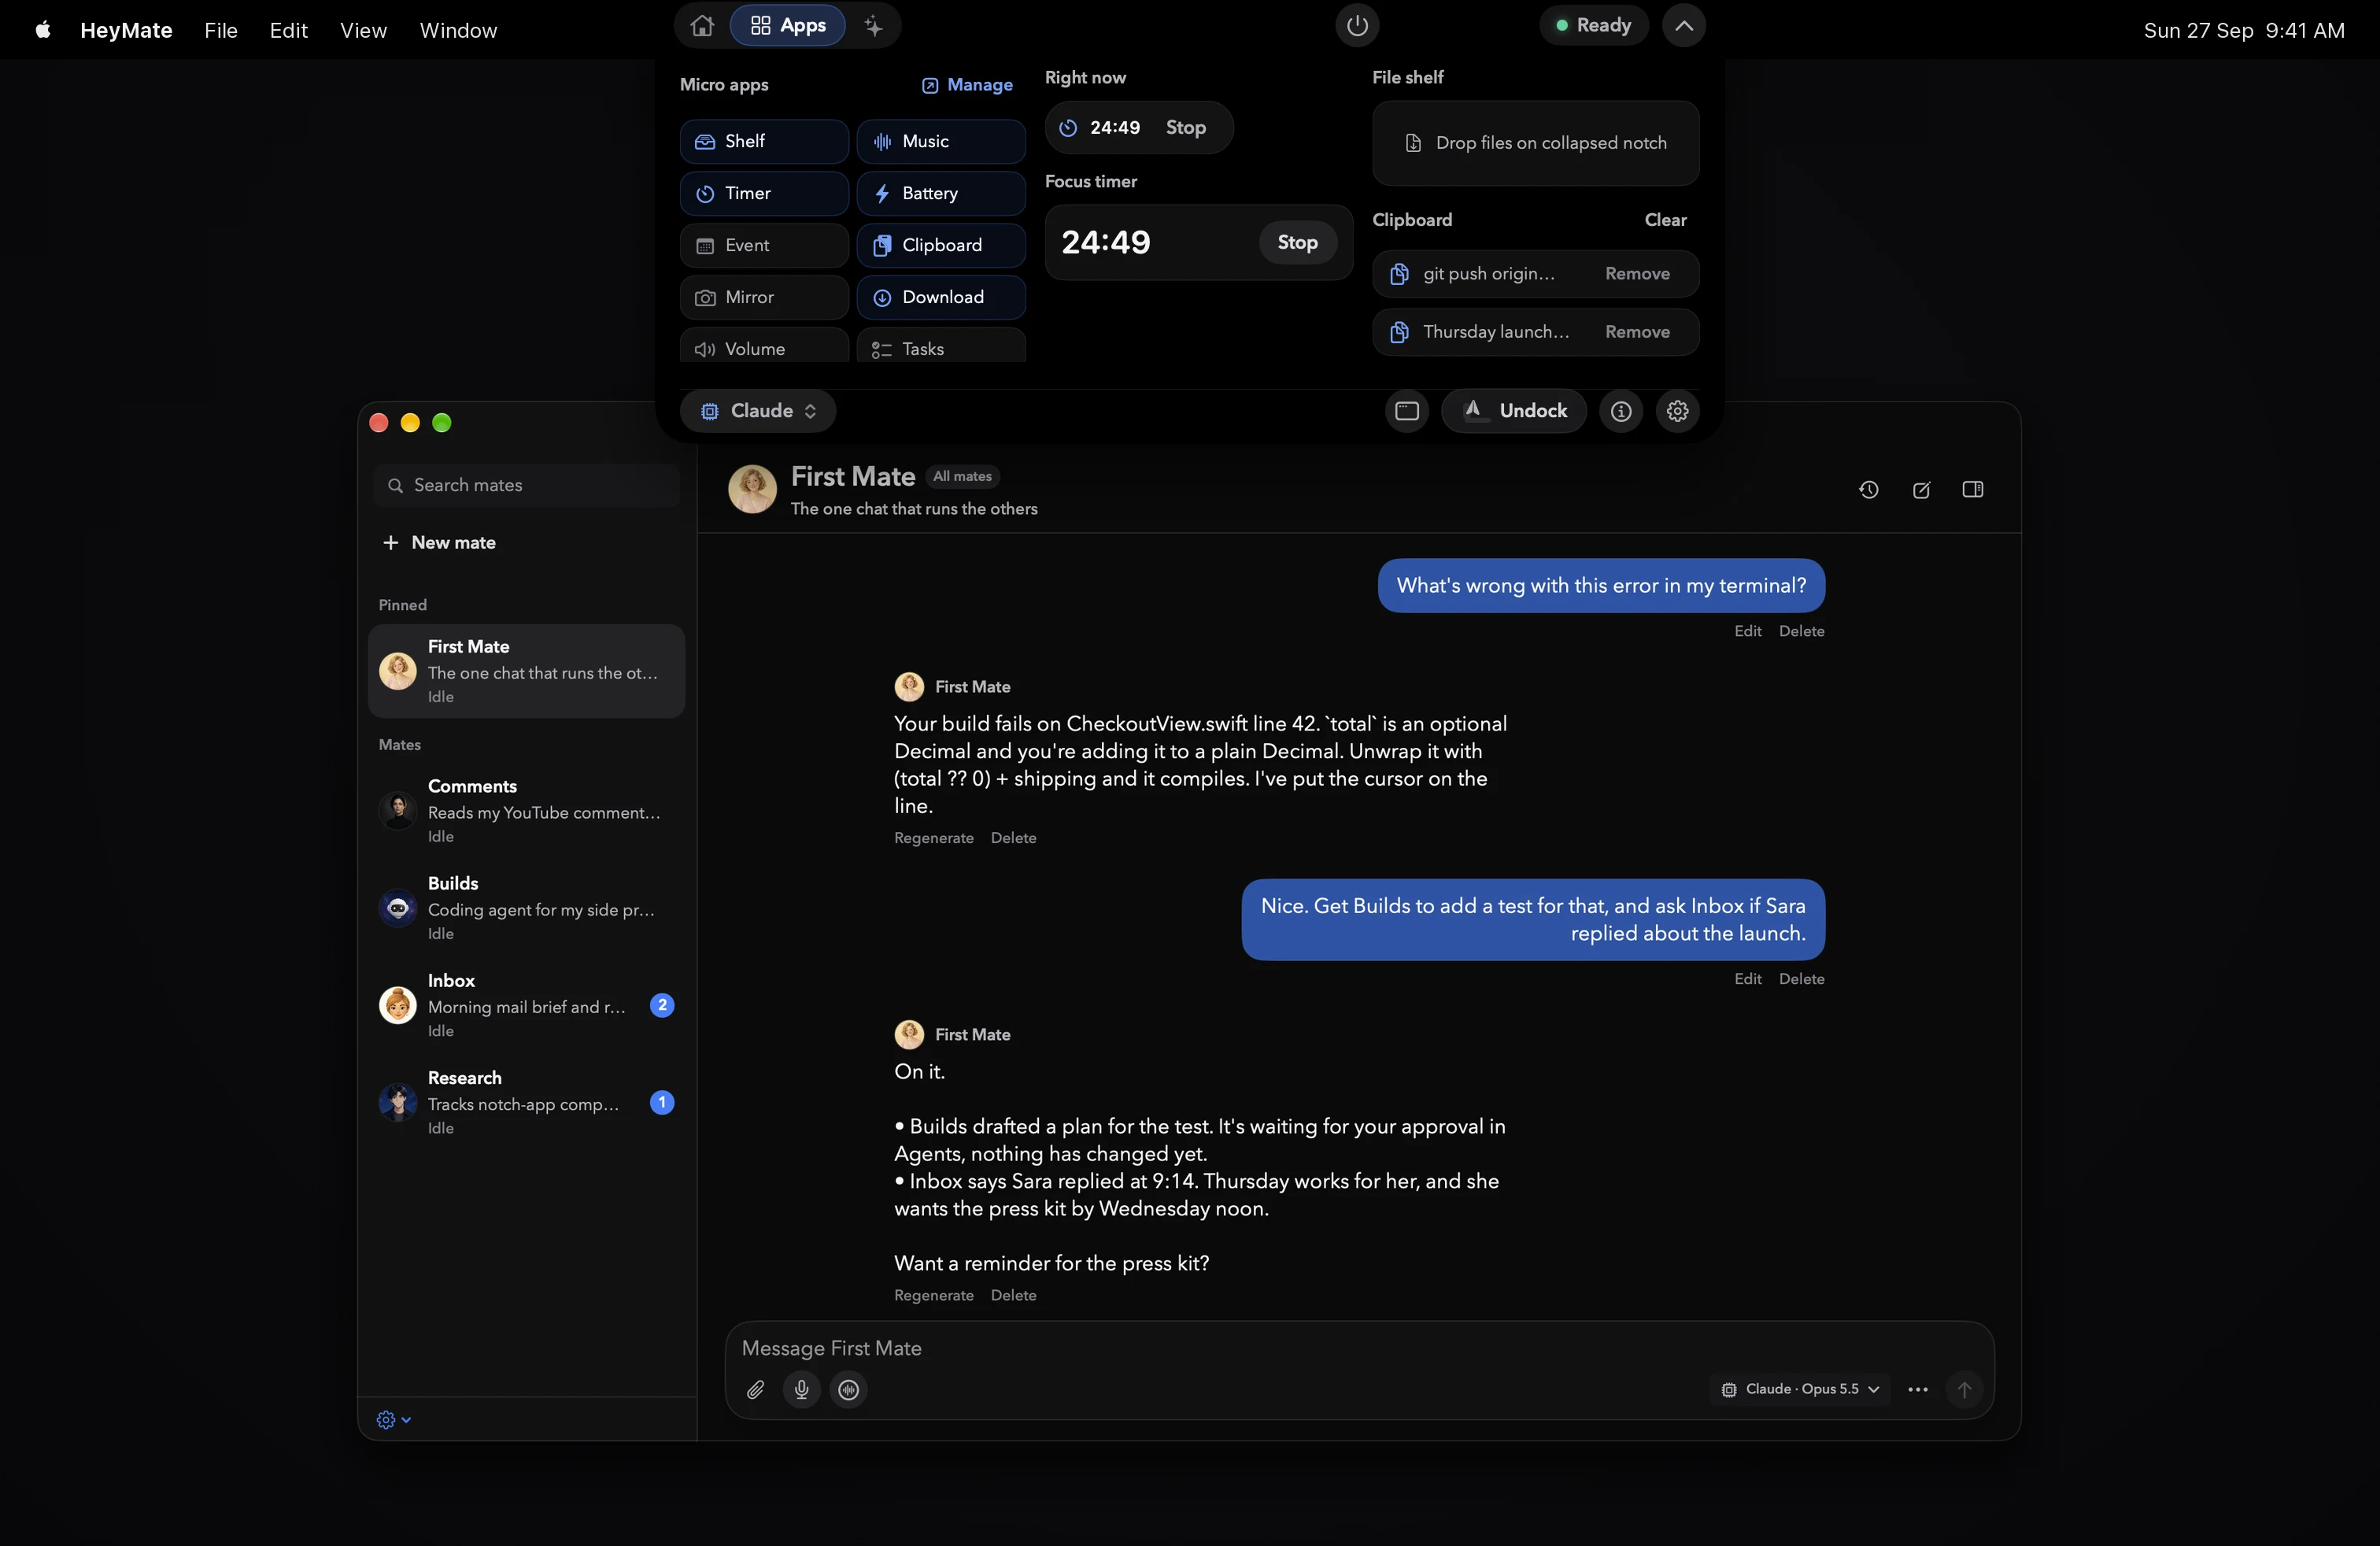The height and width of the screenshot is (1546, 2380).
Task: Open the View menu
Action: [x=363, y=30]
